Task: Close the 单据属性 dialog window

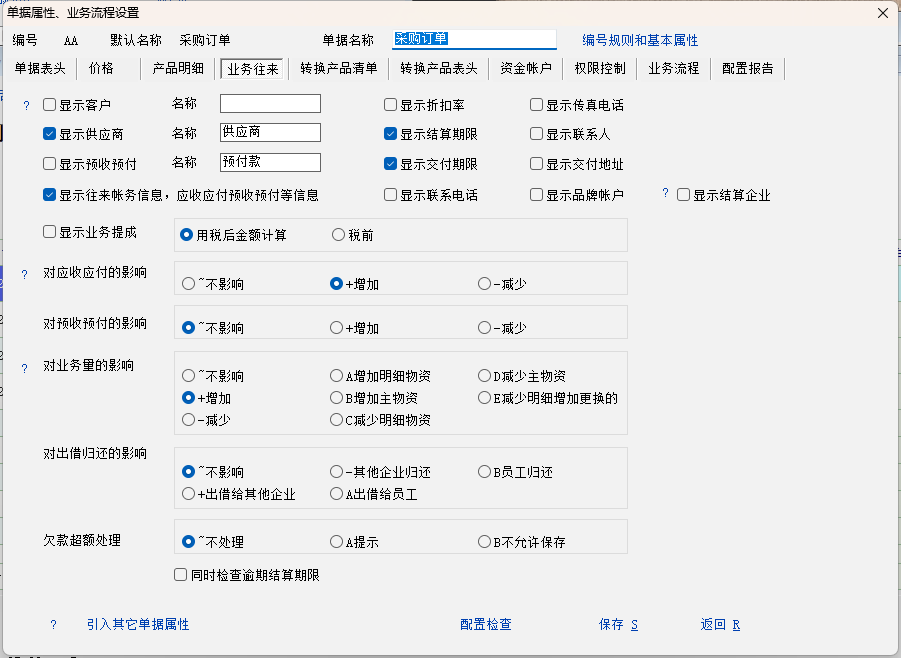Action: pos(881,13)
